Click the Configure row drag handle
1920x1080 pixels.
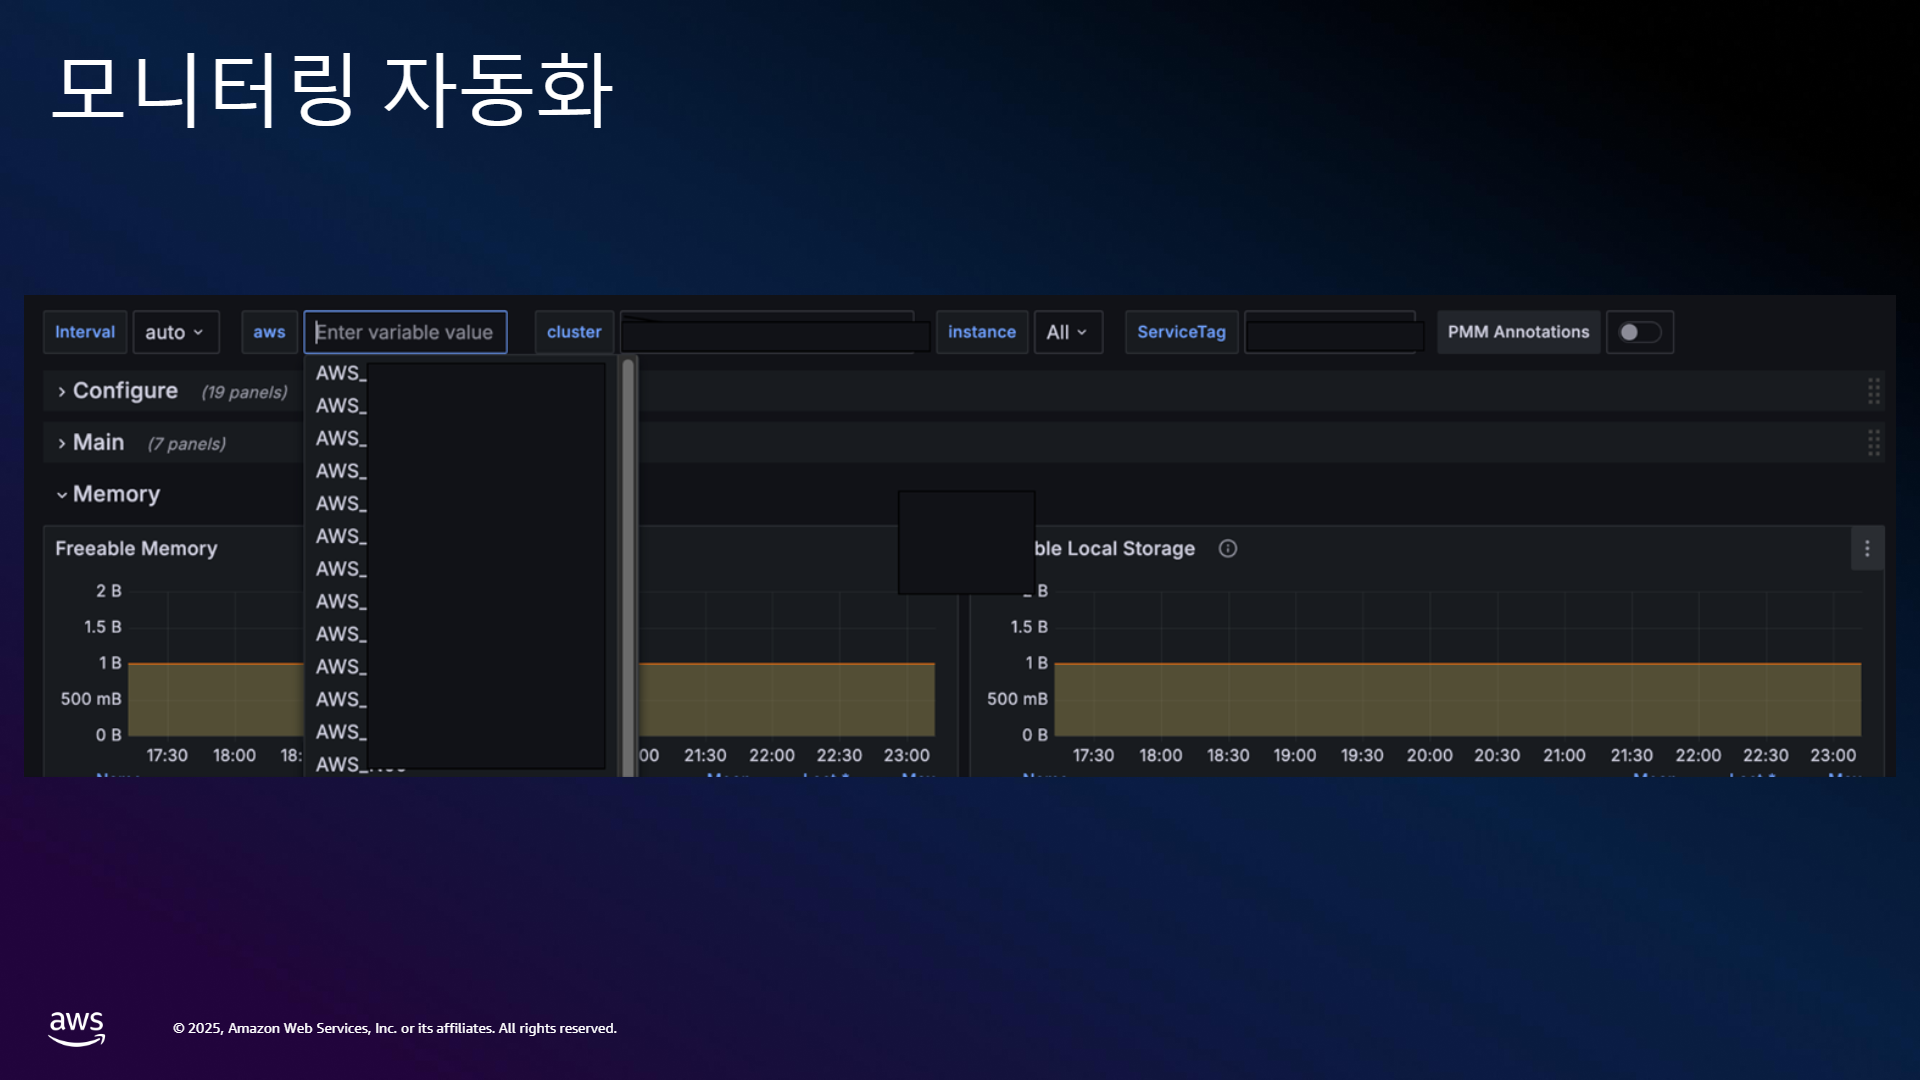[x=1873, y=391]
